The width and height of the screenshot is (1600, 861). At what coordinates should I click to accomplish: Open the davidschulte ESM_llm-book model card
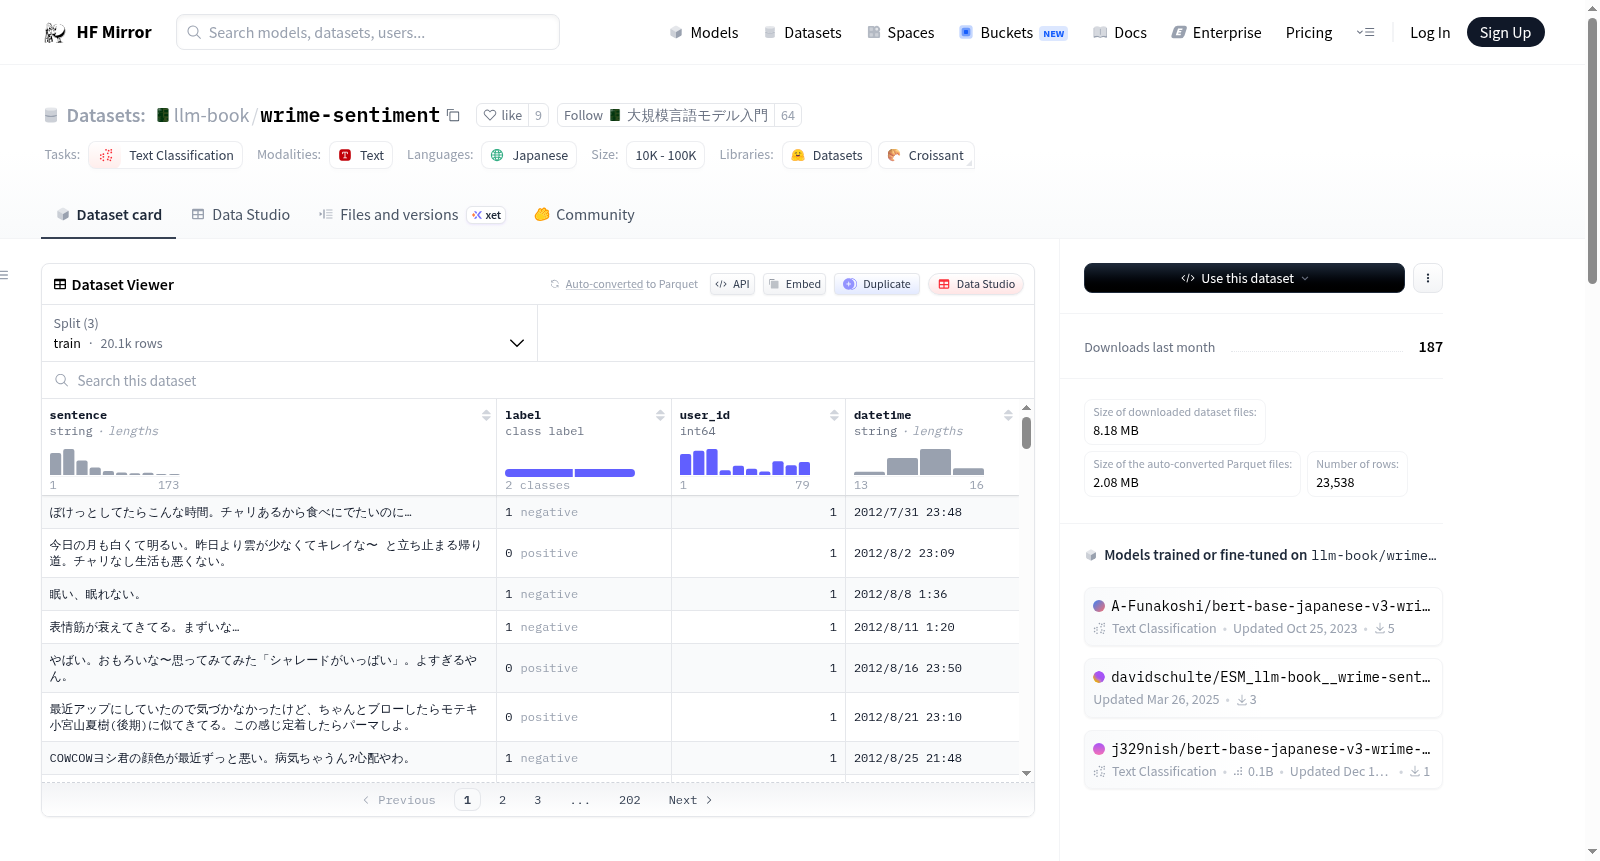(x=1263, y=688)
